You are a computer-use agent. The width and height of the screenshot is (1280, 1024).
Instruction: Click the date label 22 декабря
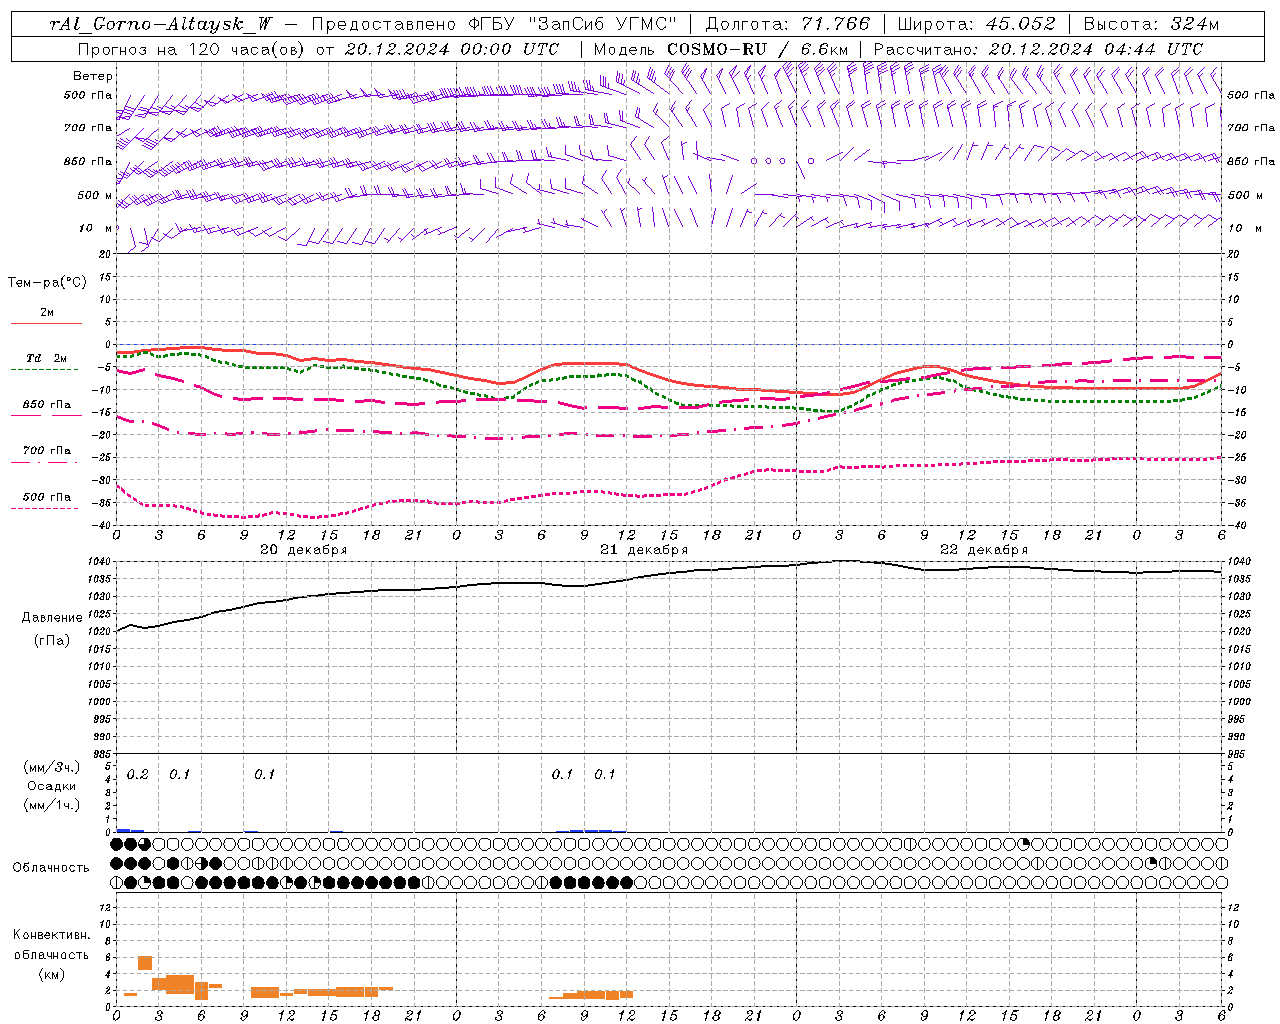point(984,550)
